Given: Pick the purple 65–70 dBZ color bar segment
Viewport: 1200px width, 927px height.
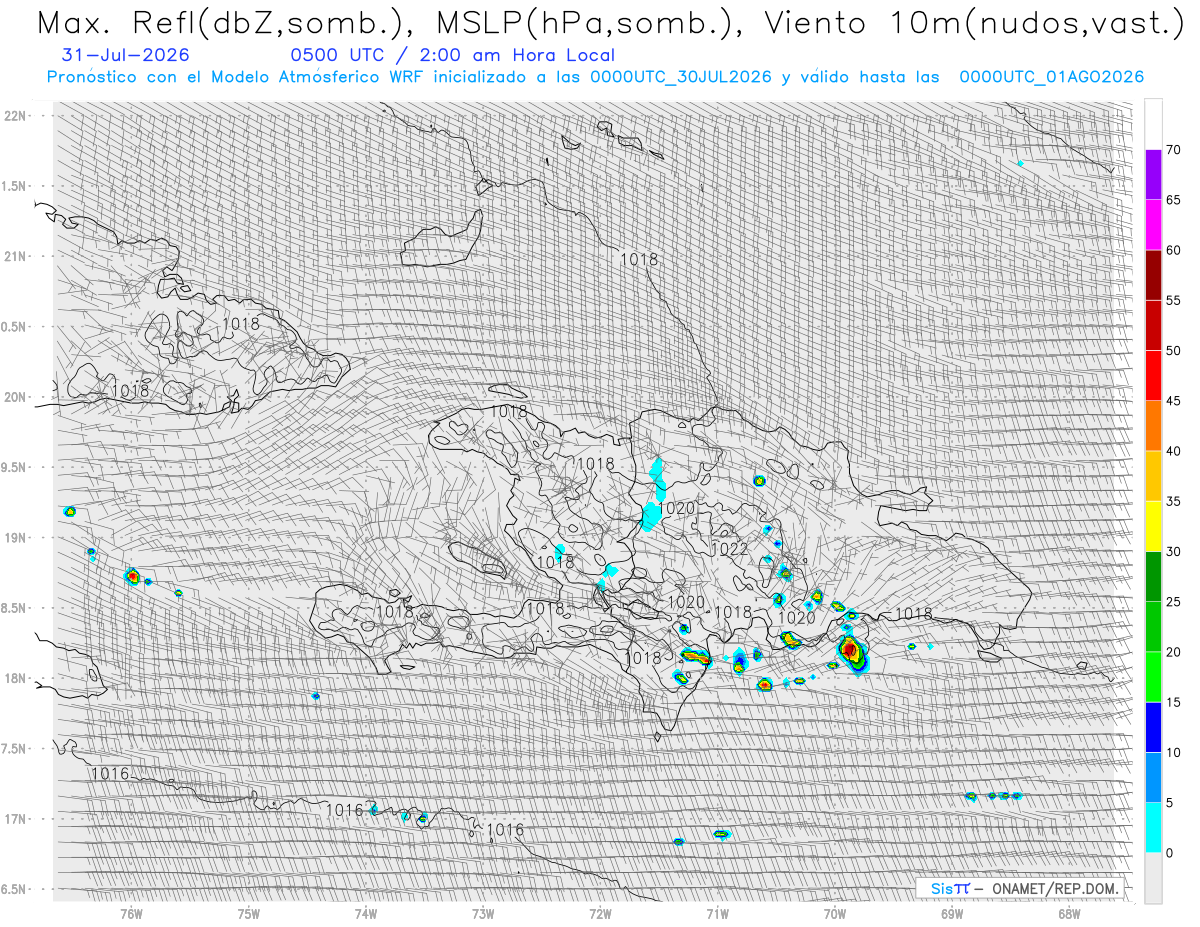Looking at the screenshot, I should [x=1153, y=175].
